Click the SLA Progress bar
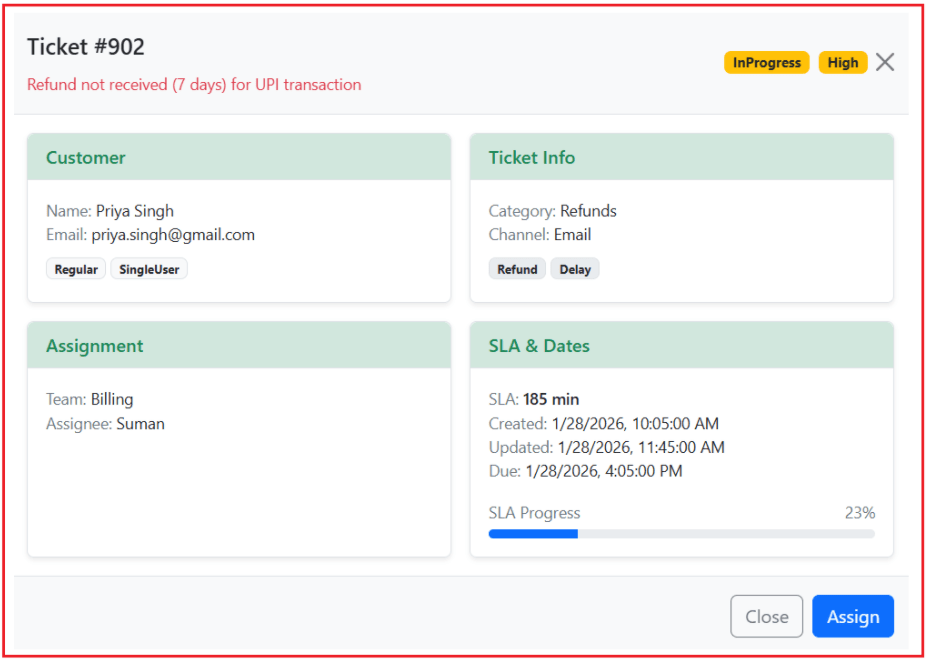The height and width of the screenshot is (662, 928). tap(681, 534)
